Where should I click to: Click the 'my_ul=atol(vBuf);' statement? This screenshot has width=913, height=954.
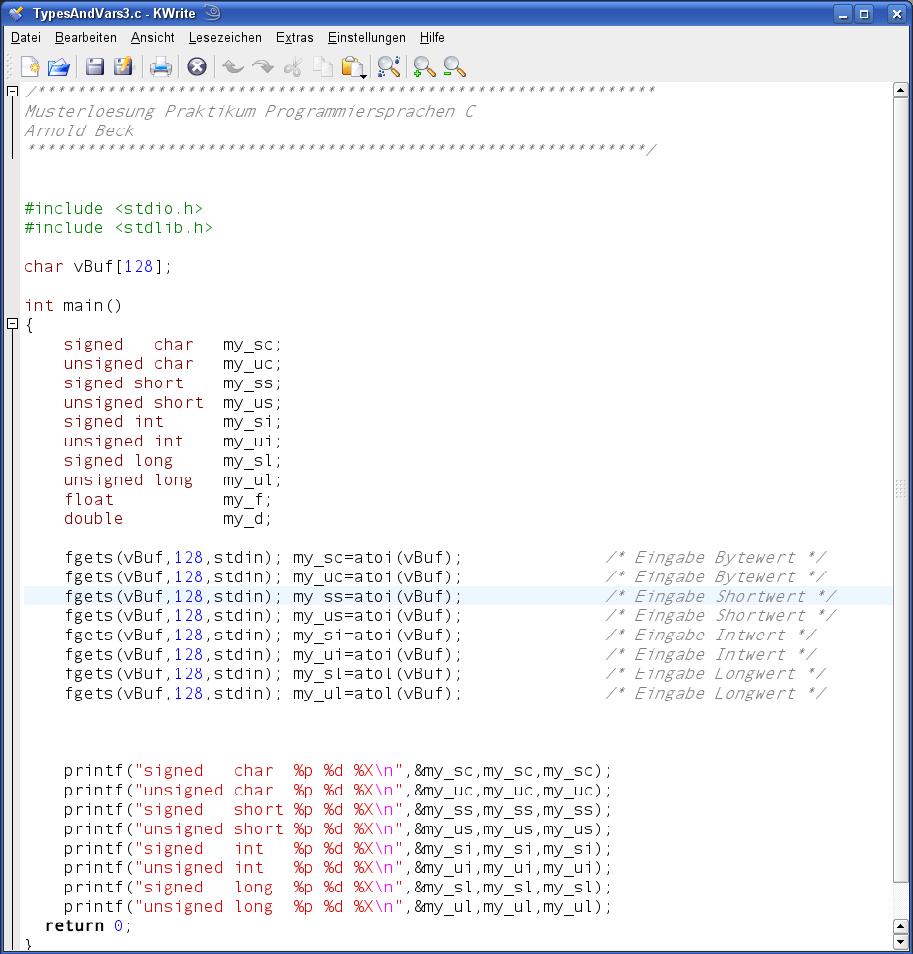click(x=377, y=694)
